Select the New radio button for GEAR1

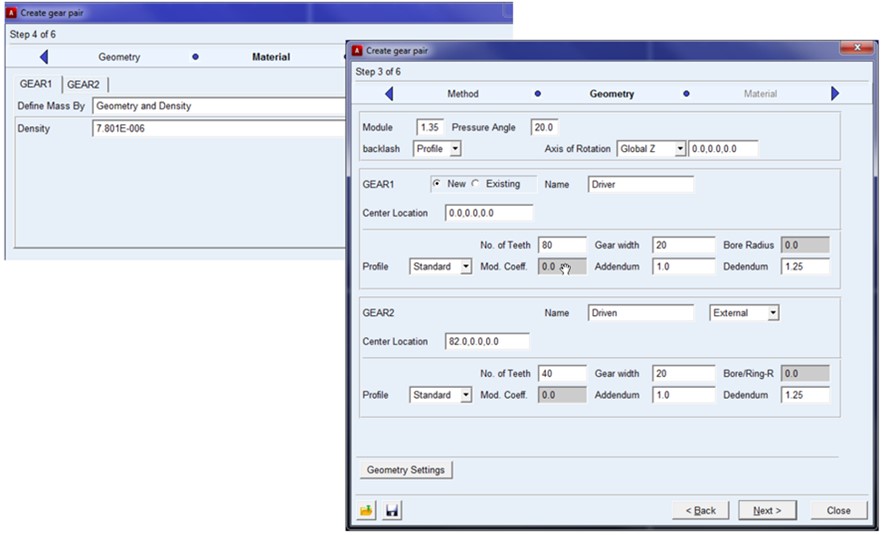(x=437, y=184)
